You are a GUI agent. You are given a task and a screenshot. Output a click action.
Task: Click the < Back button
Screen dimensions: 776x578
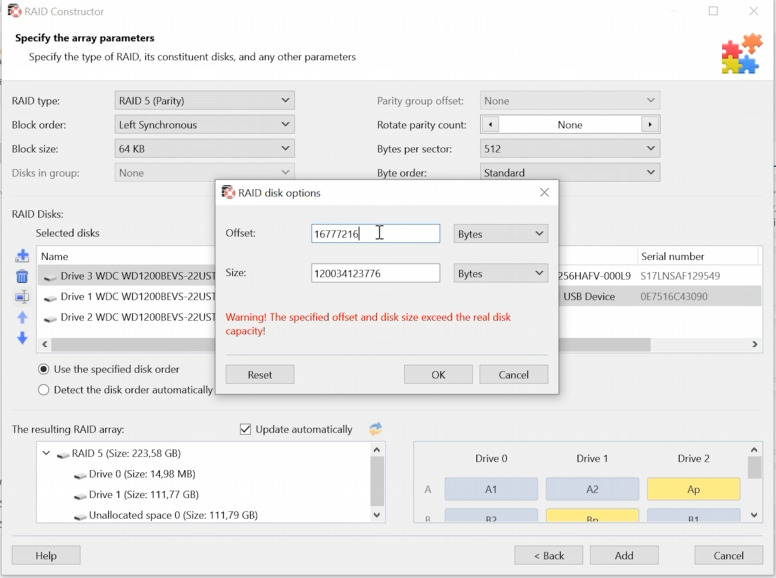(x=548, y=555)
